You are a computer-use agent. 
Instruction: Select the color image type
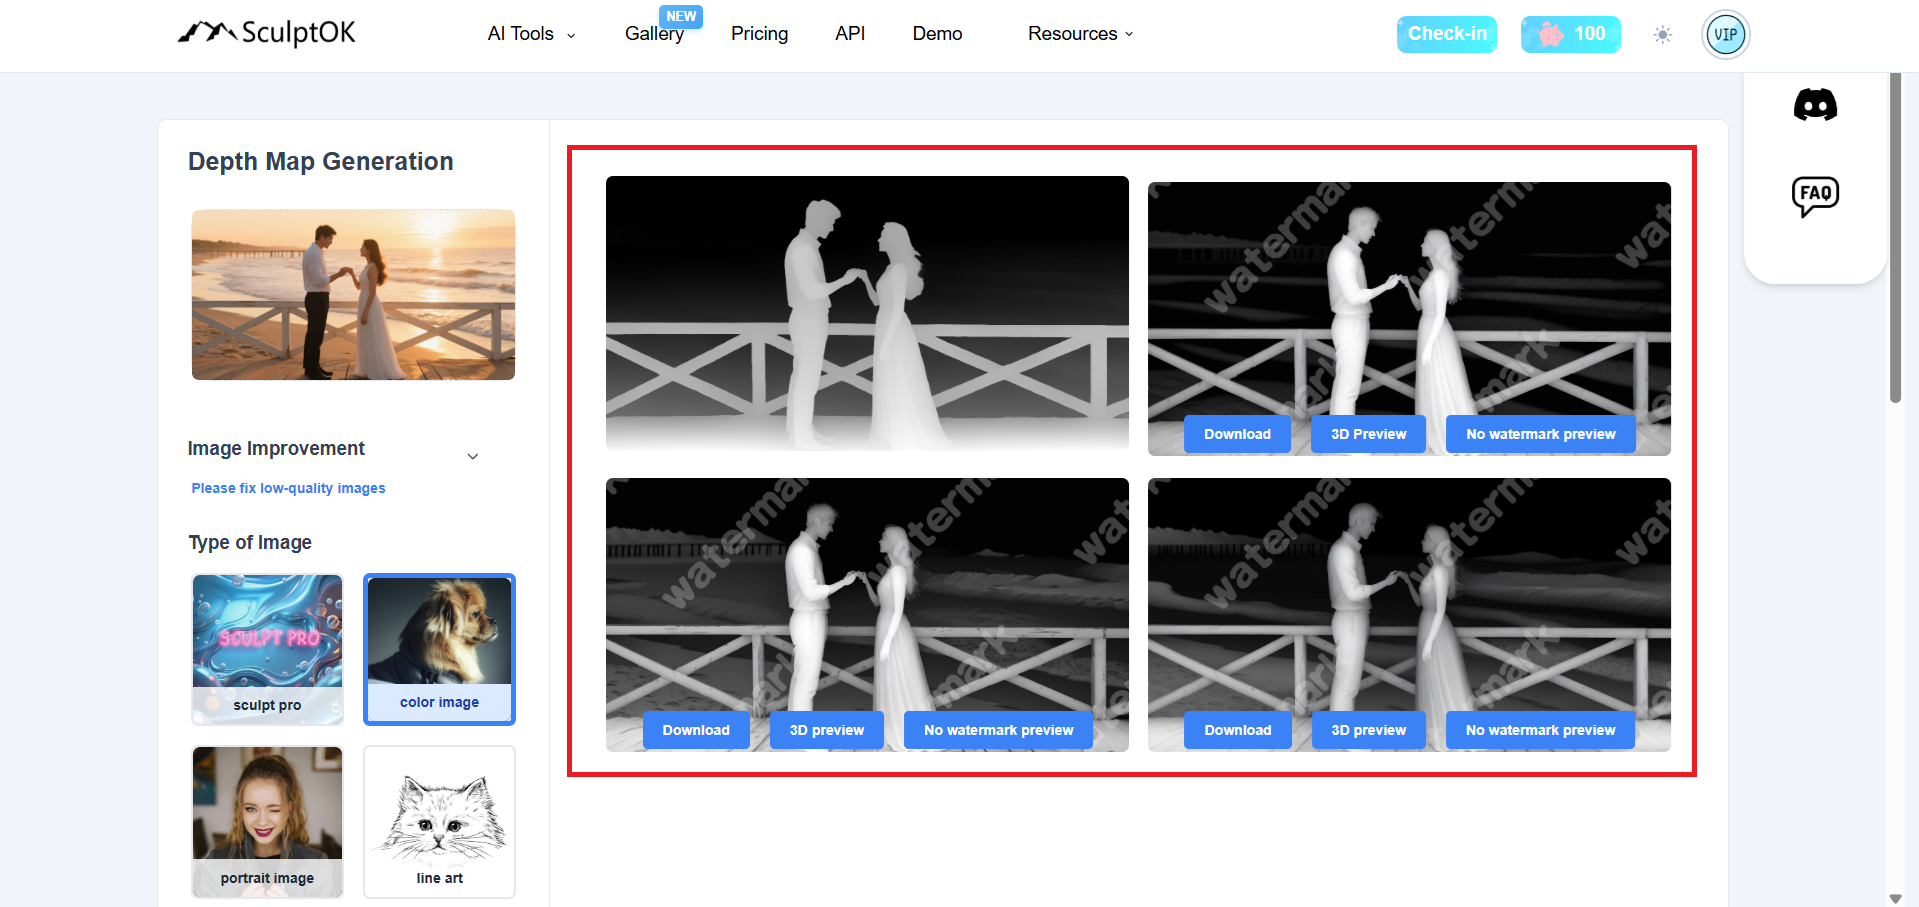click(x=438, y=649)
